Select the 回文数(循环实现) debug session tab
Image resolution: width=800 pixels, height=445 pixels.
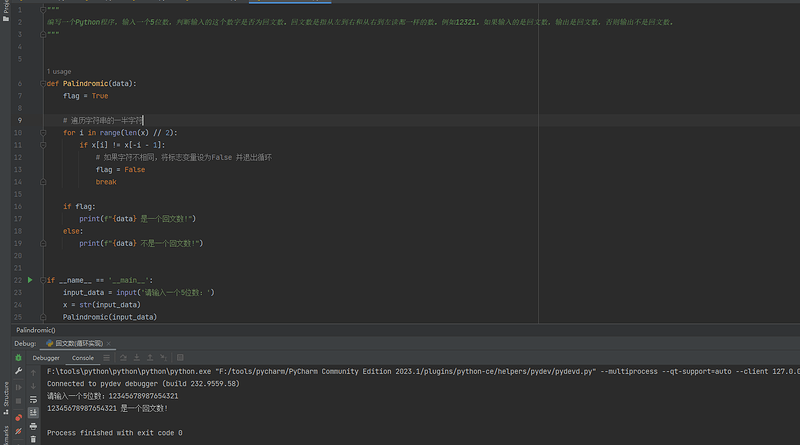coord(79,343)
